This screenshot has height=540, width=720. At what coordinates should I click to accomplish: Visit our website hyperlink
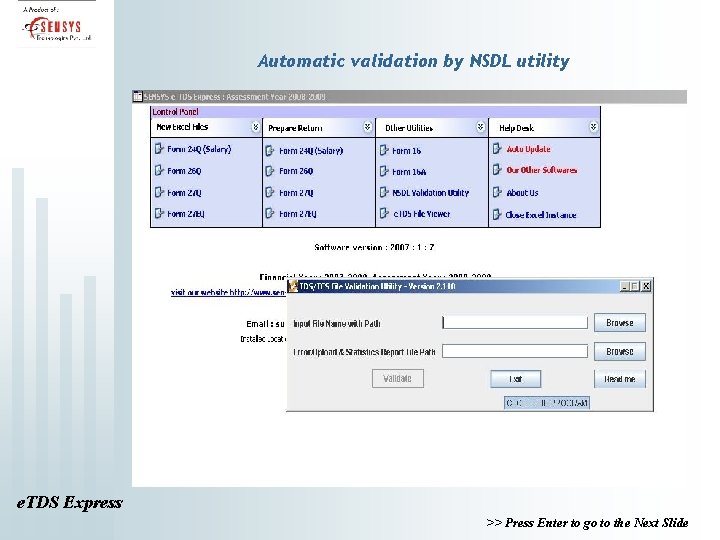click(228, 292)
